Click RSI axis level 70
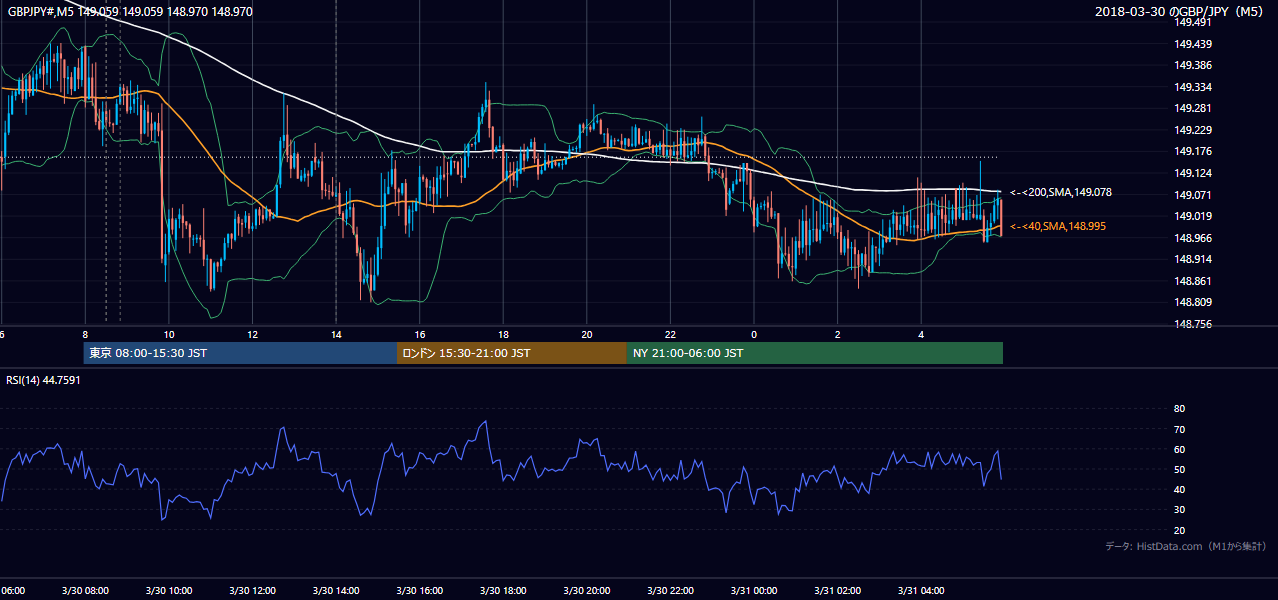The image size is (1278, 600). click(1179, 429)
